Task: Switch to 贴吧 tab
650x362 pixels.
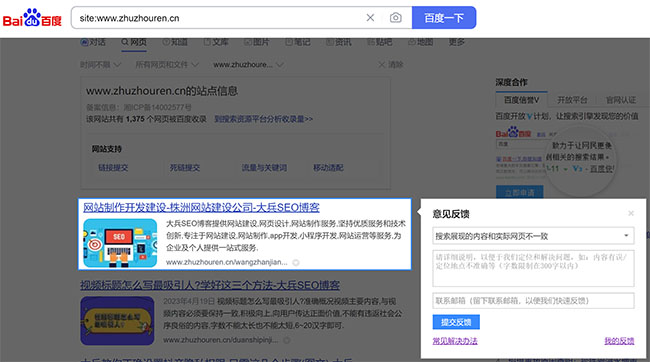Action: [x=380, y=42]
